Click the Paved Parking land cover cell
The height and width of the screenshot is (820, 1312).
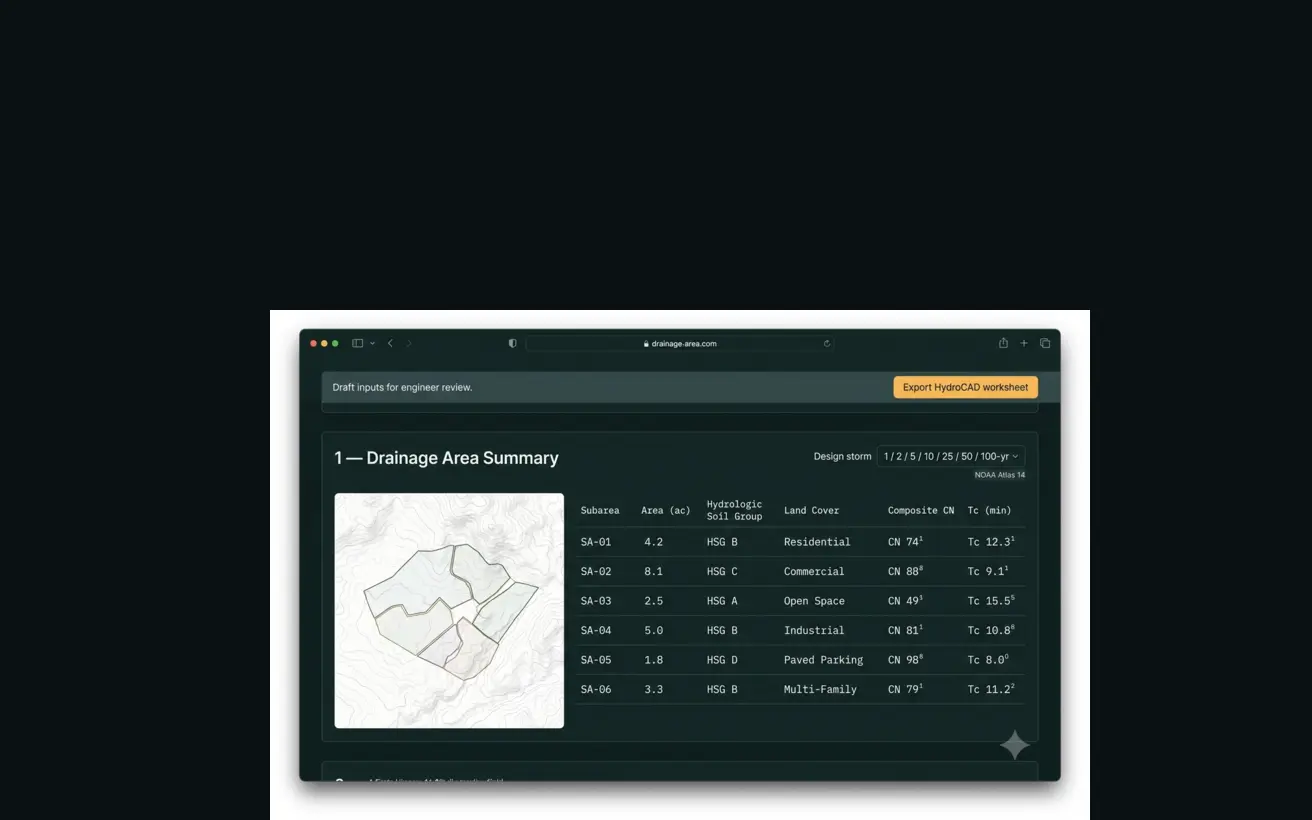pos(823,660)
